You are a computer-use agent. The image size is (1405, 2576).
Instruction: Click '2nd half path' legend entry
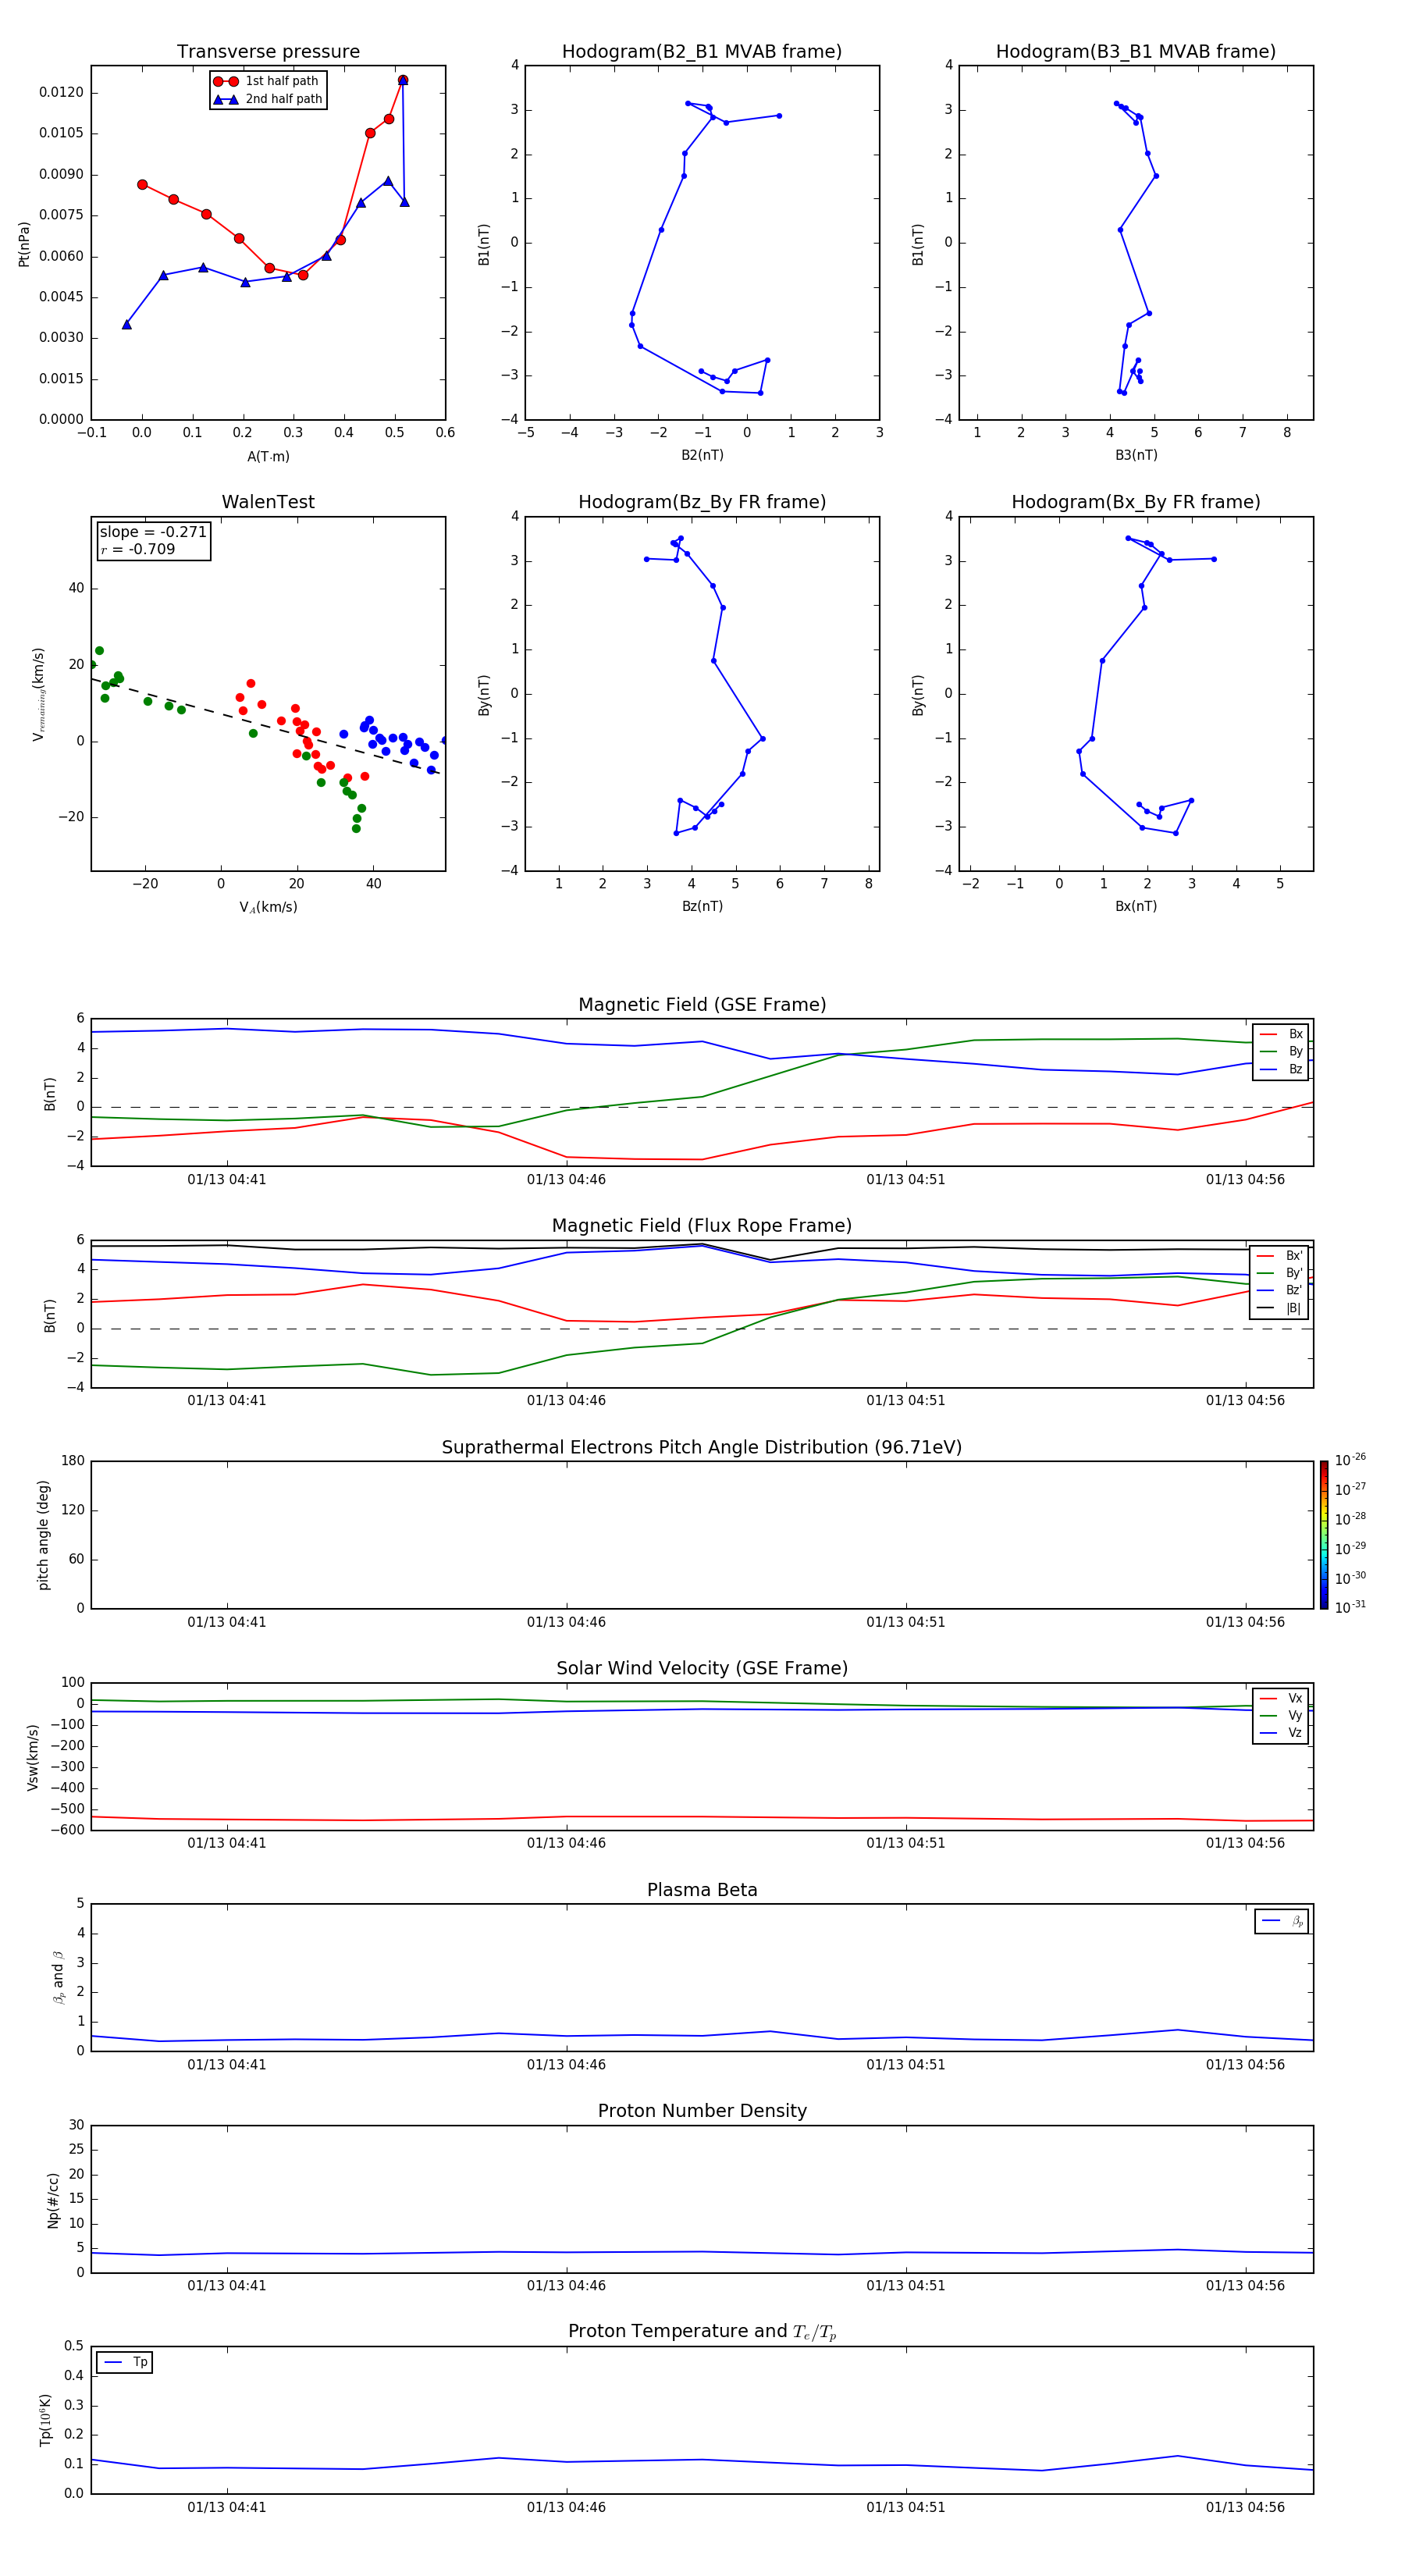(x=268, y=99)
